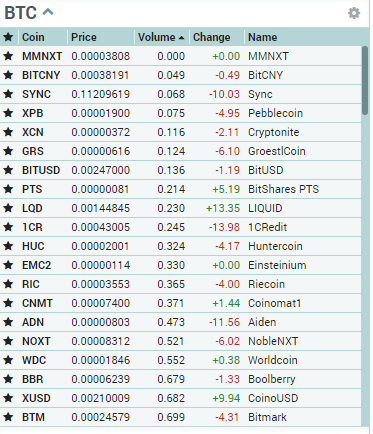Click the 1CR change value -13.98
Screen dimensions: 373x434
pyautogui.click(x=224, y=227)
